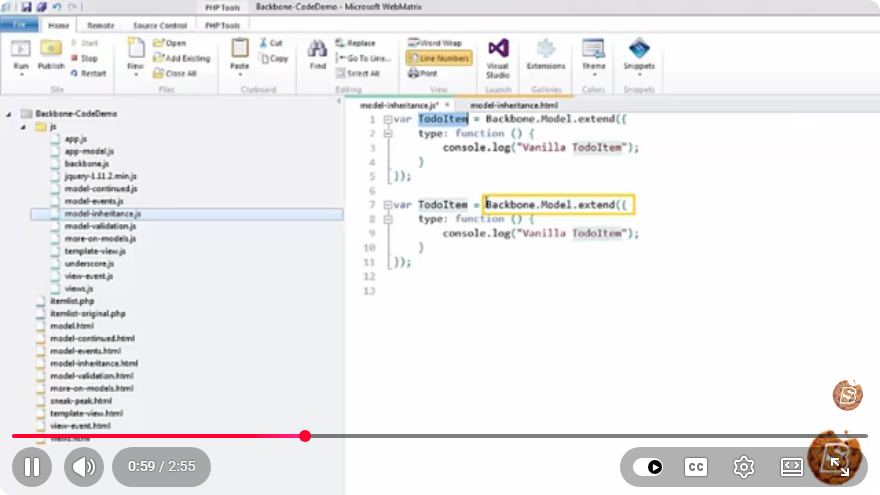Open sneak-peak.html file
Screen dimensions: 880x495
(x=81, y=401)
